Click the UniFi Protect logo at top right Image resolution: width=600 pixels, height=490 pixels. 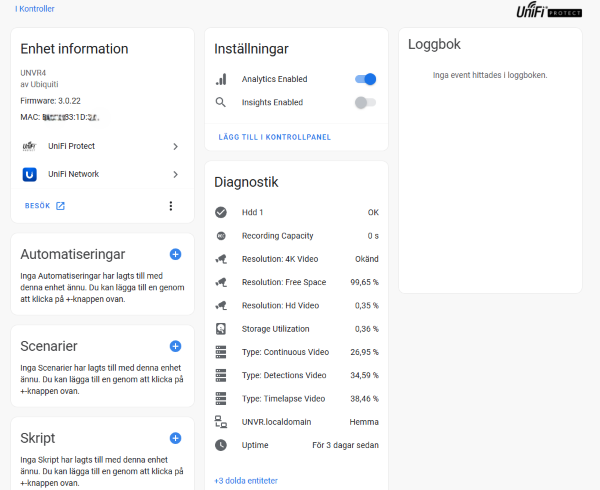(549, 10)
